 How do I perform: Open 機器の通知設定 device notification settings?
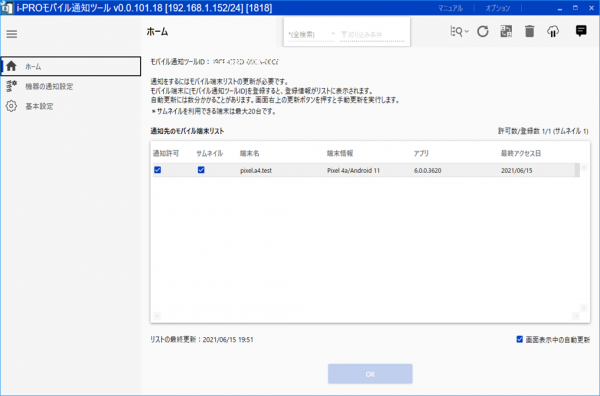point(49,86)
